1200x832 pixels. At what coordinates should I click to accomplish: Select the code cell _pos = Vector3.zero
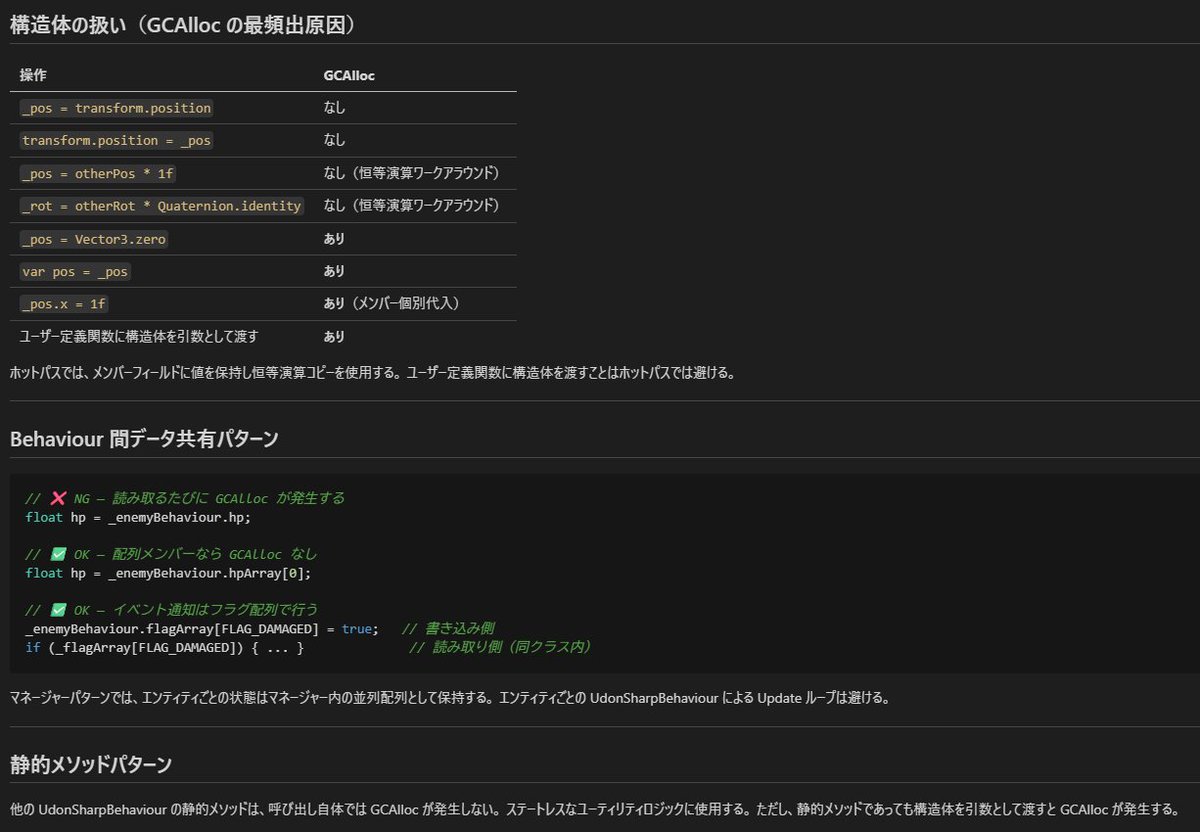(94, 239)
